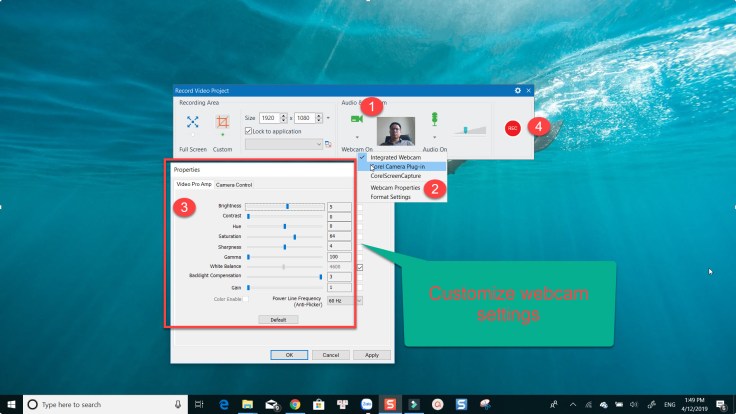Open the size presets dropdown arrow

(x=328, y=118)
